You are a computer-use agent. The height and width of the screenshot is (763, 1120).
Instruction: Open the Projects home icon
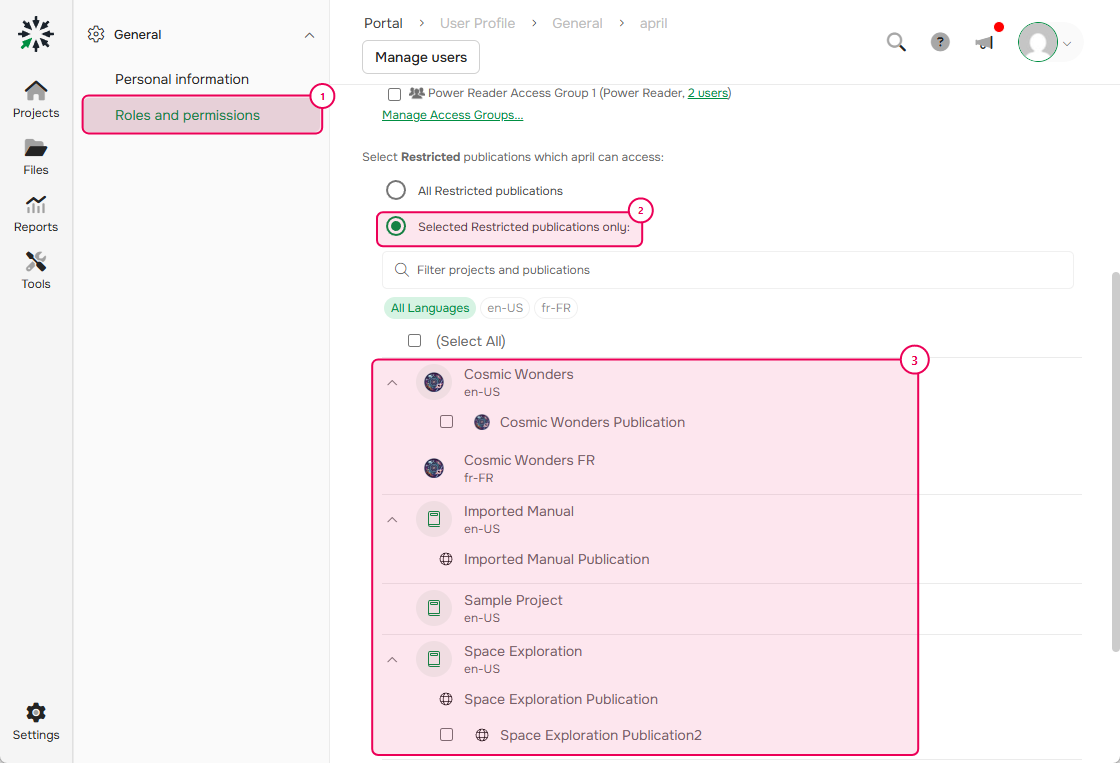[x=36, y=91]
